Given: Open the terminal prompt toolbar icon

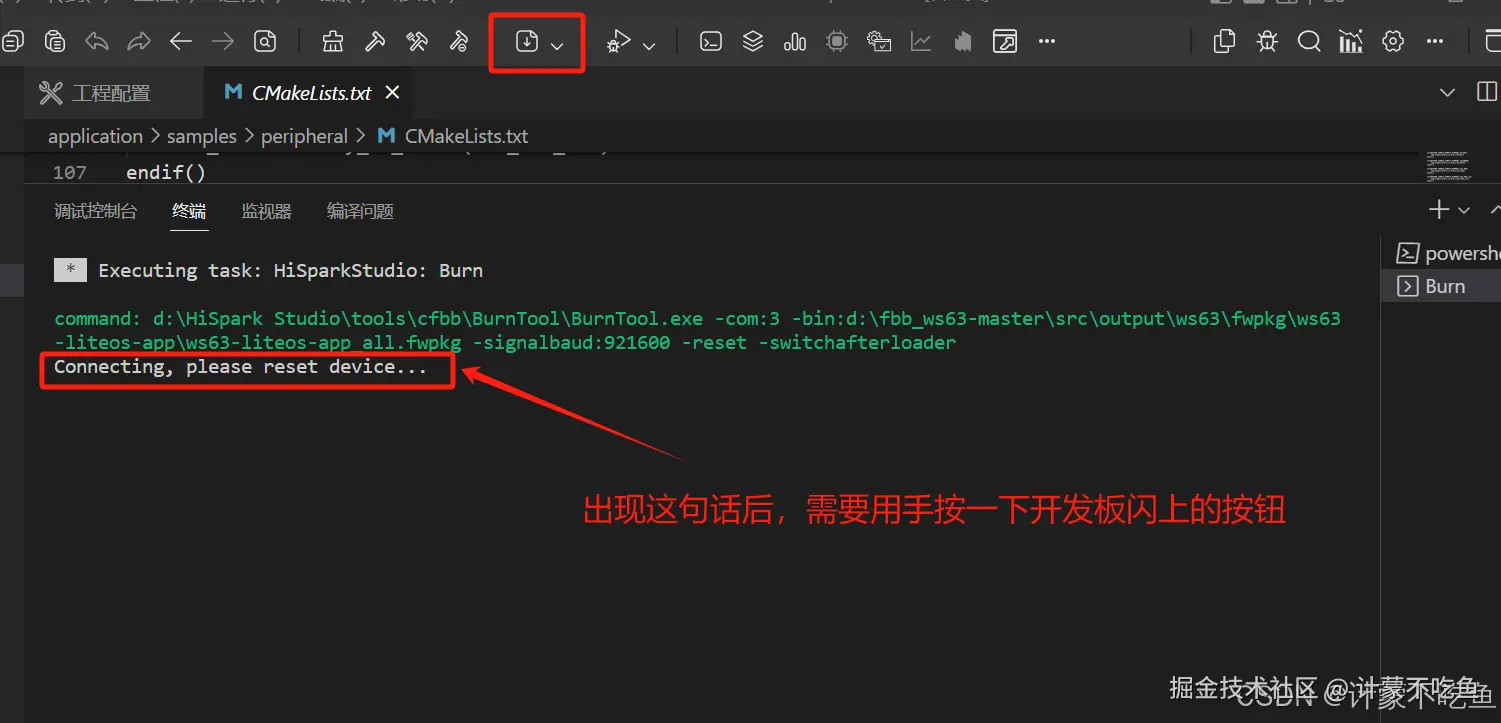Looking at the screenshot, I should (711, 41).
